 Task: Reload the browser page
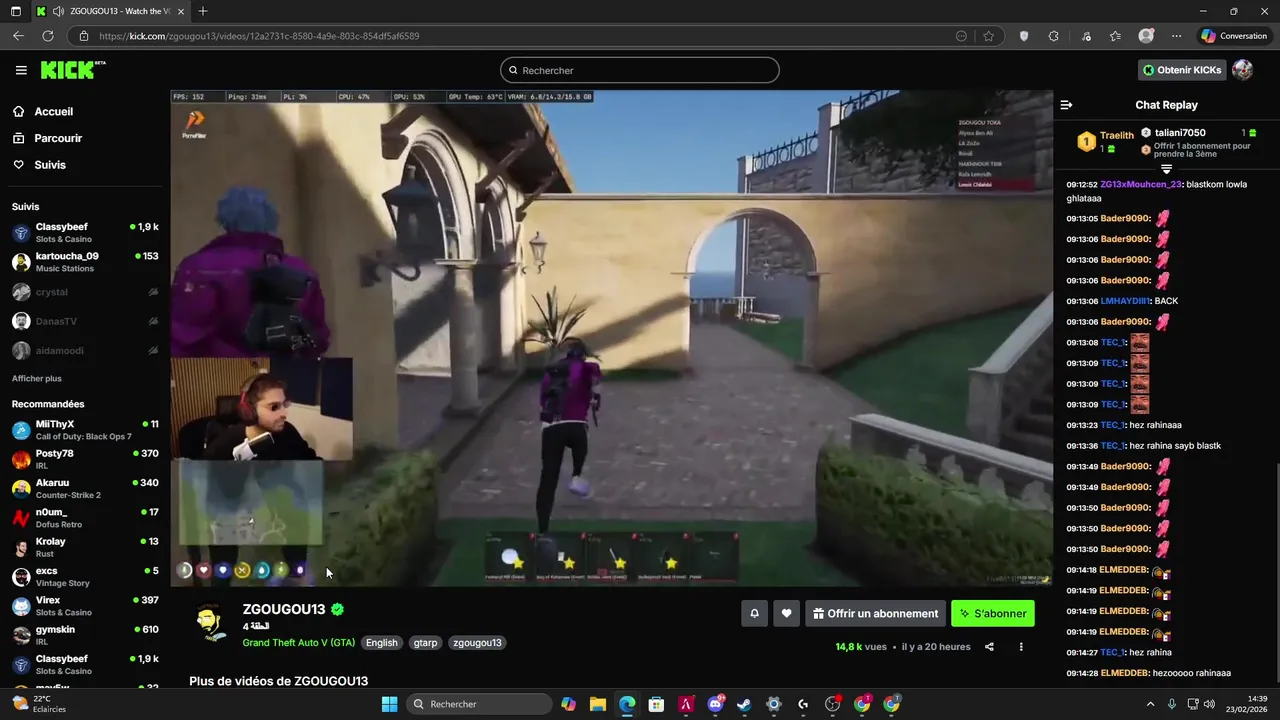(47, 36)
